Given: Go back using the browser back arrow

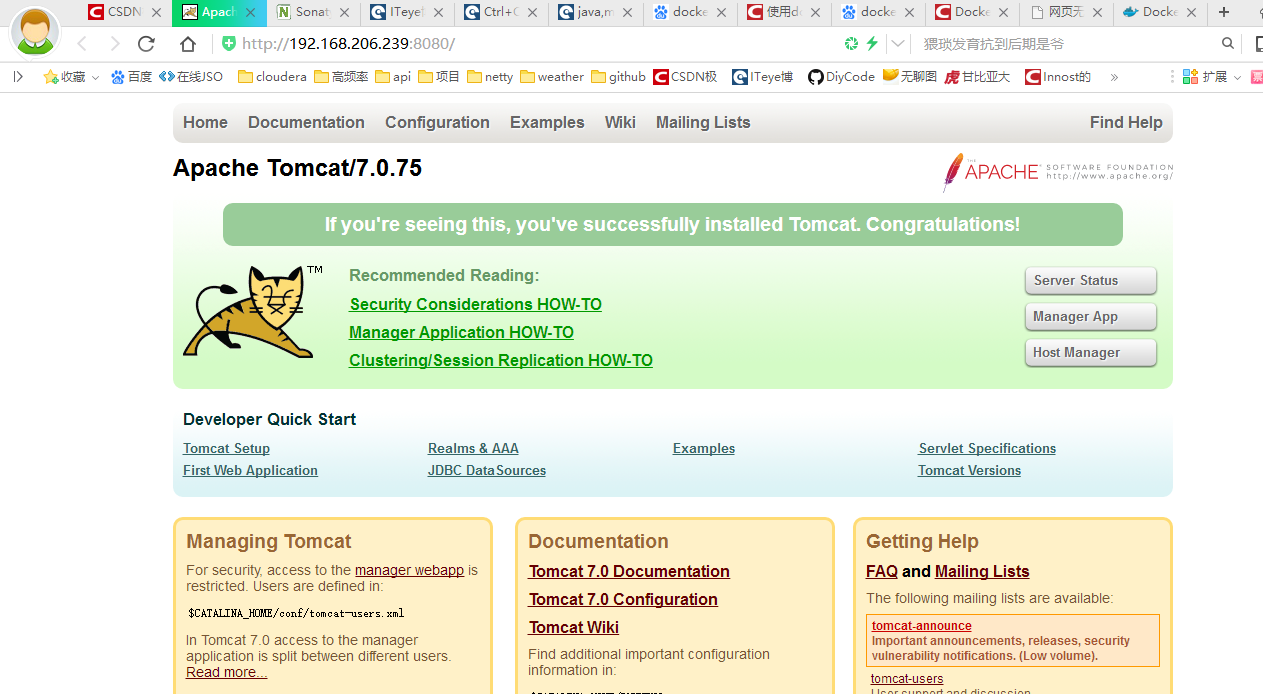Looking at the screenshot, I should pos(82,44).
